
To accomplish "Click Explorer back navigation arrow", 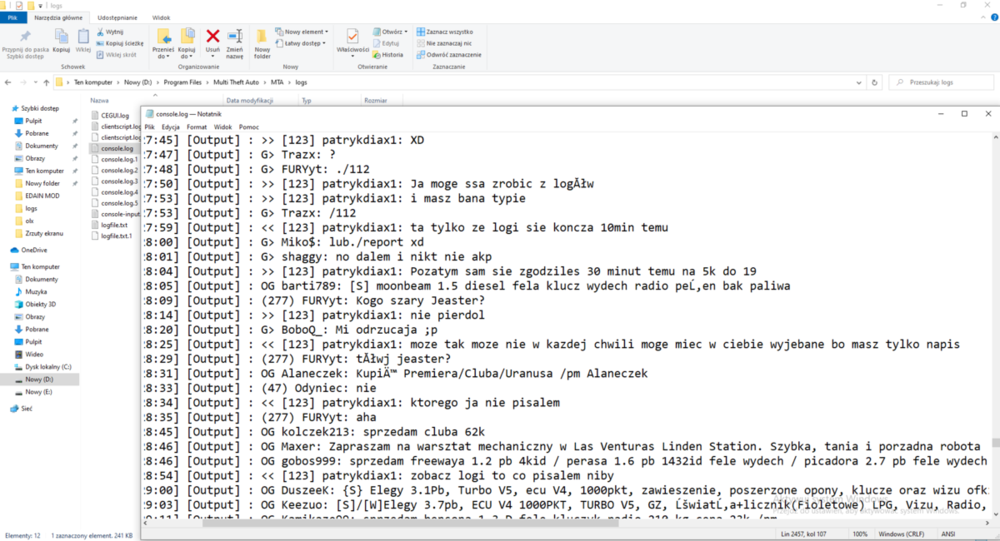I will coord(8,82).
